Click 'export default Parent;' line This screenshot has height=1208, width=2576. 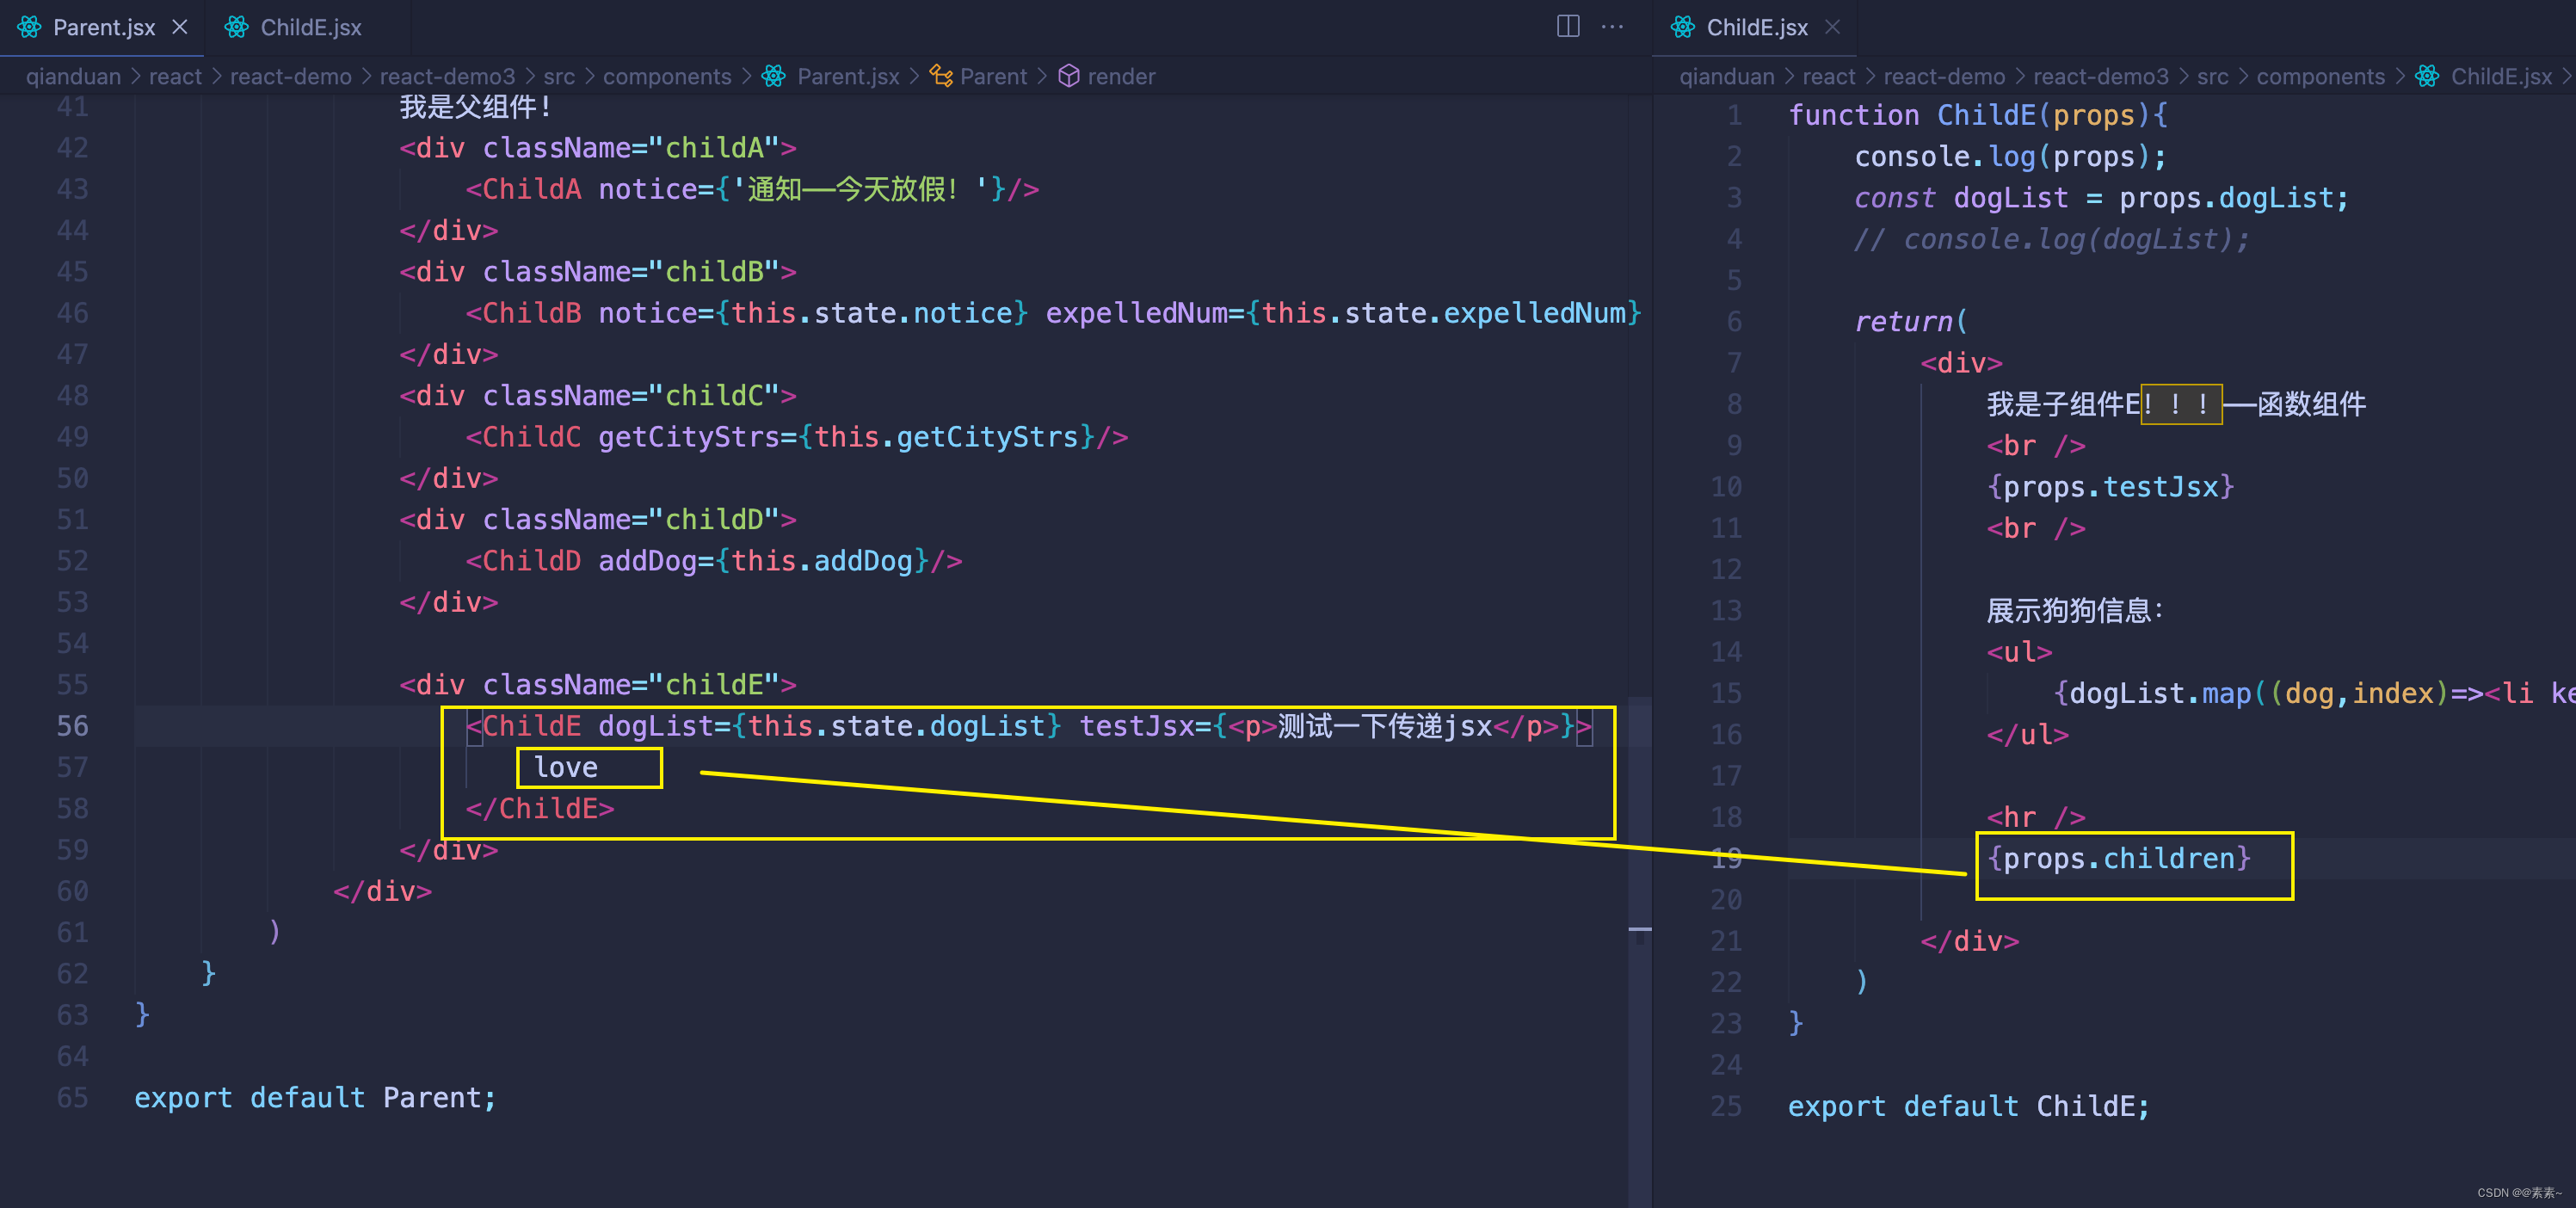(315, 1097)
